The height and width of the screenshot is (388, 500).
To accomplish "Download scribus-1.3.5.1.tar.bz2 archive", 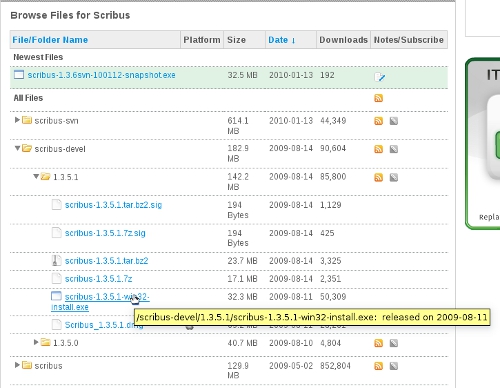I will (106, 261).
